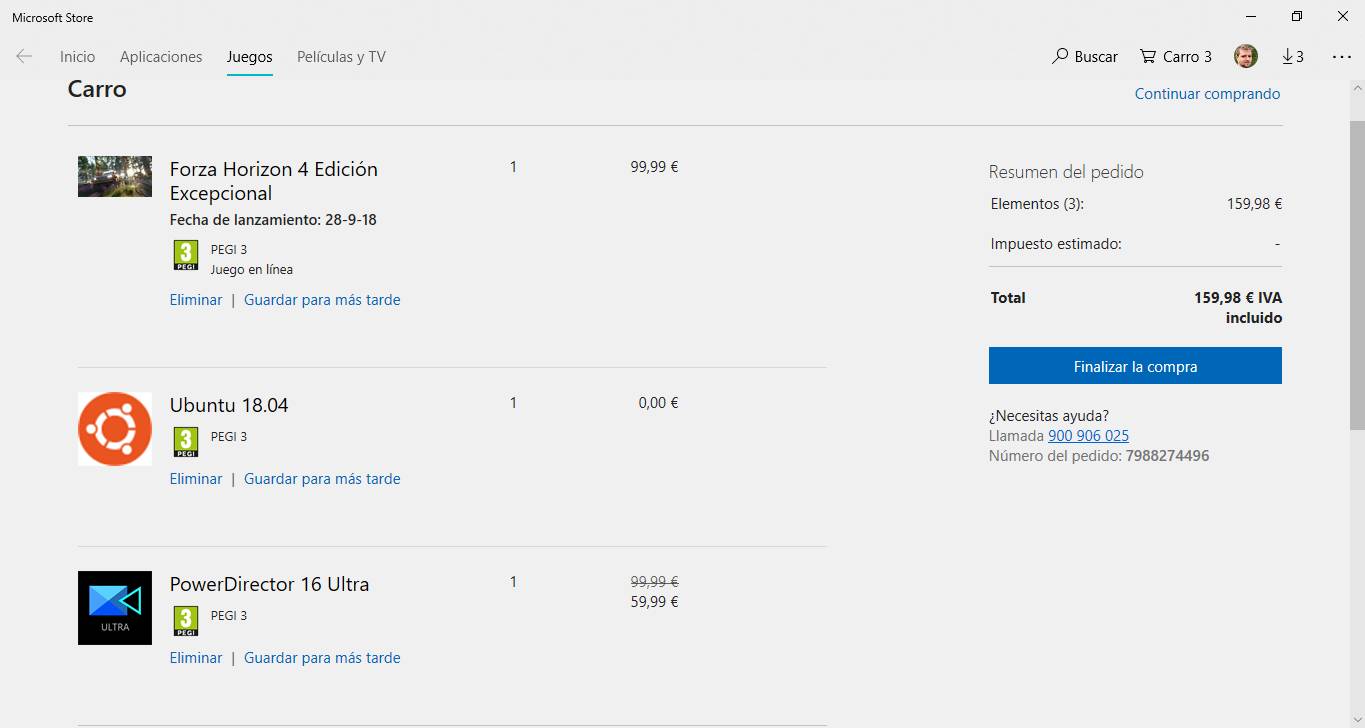Open the Forza Horizon 4 thumbnail
Viewport: 1365px width, 728px height.
click(x=115, y=177)
